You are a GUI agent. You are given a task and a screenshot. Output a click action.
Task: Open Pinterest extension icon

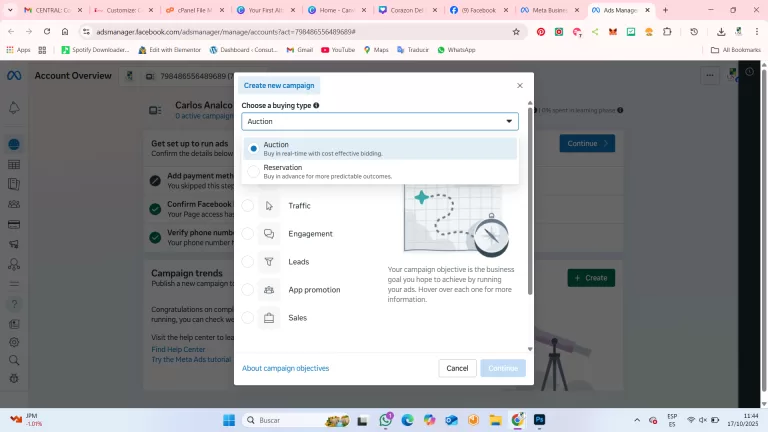[541, 32]
